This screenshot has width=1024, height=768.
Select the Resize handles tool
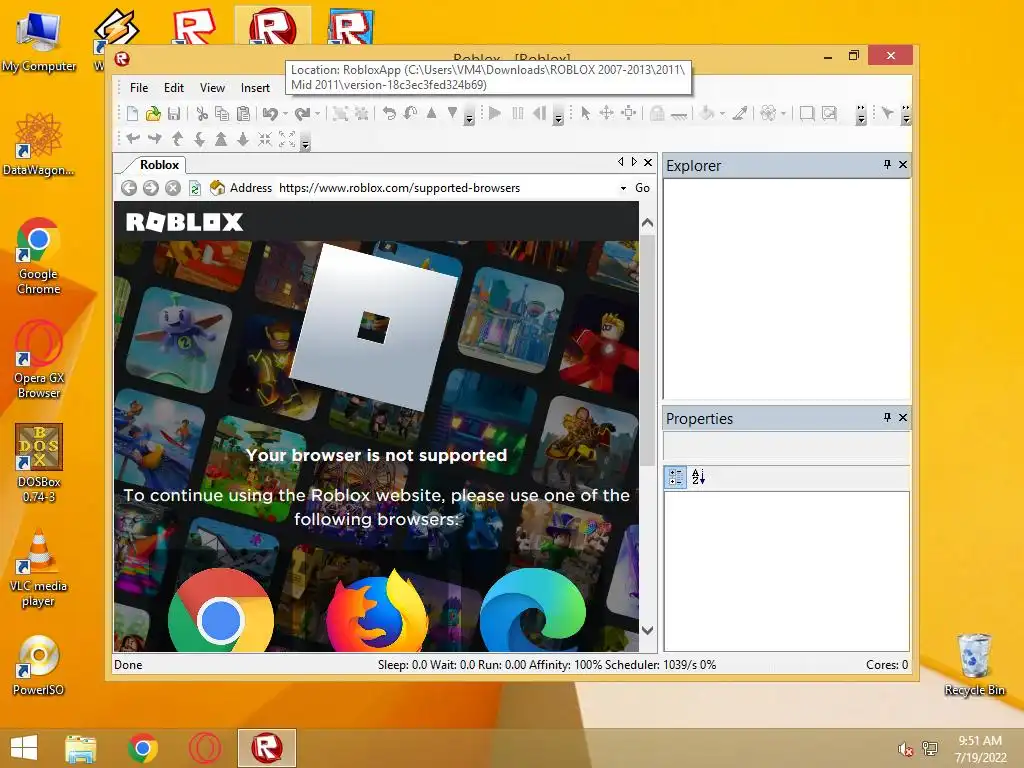628,113
